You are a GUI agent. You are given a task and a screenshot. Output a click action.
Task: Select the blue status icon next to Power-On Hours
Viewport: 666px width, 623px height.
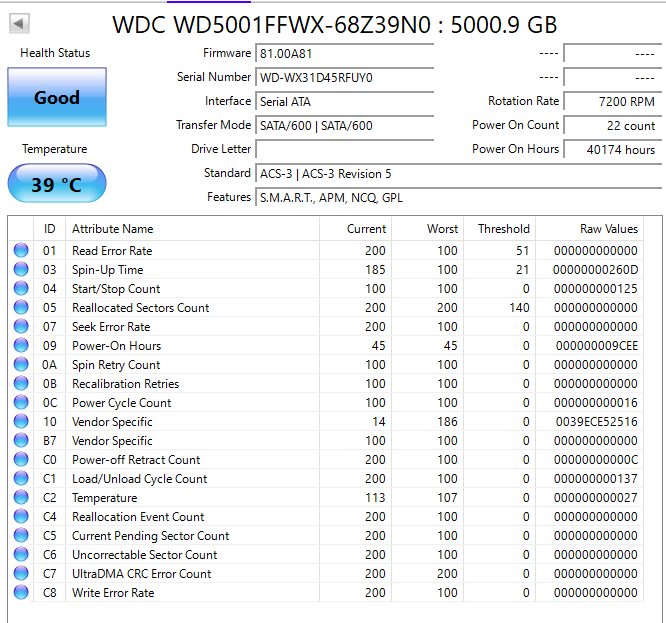tap(21, 346)
